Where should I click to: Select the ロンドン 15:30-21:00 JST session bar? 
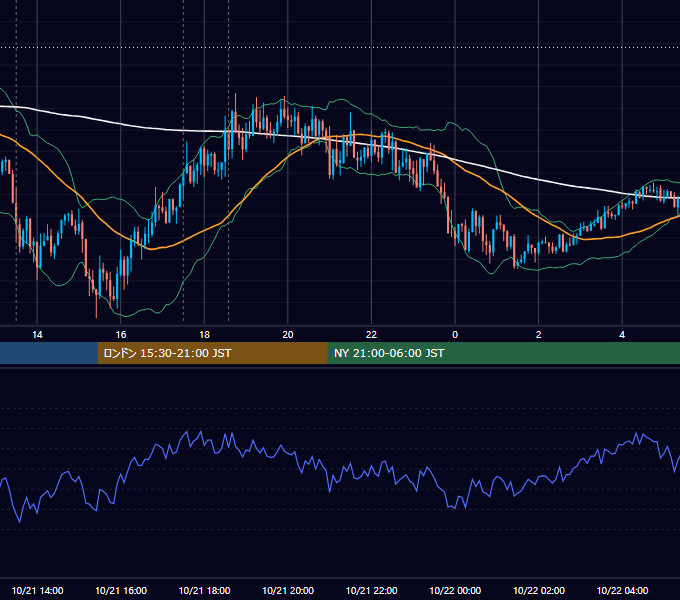[212, 353]
